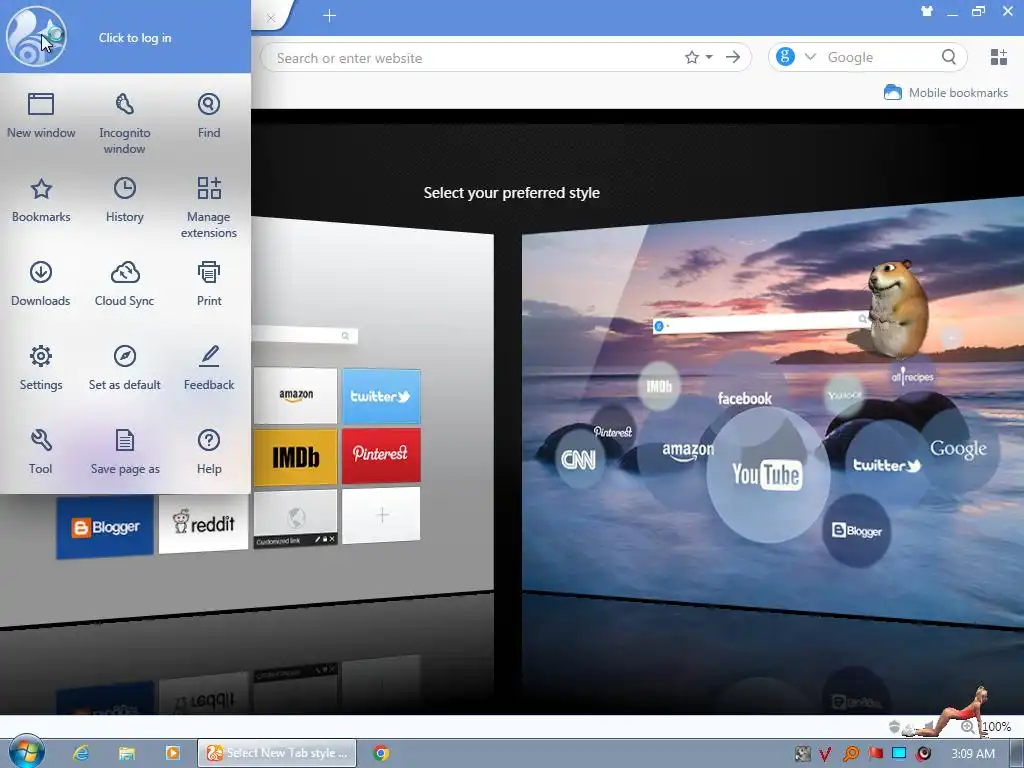Click the YouTube bubble
The image size is (1024, 768).
(x=767, y=475)
